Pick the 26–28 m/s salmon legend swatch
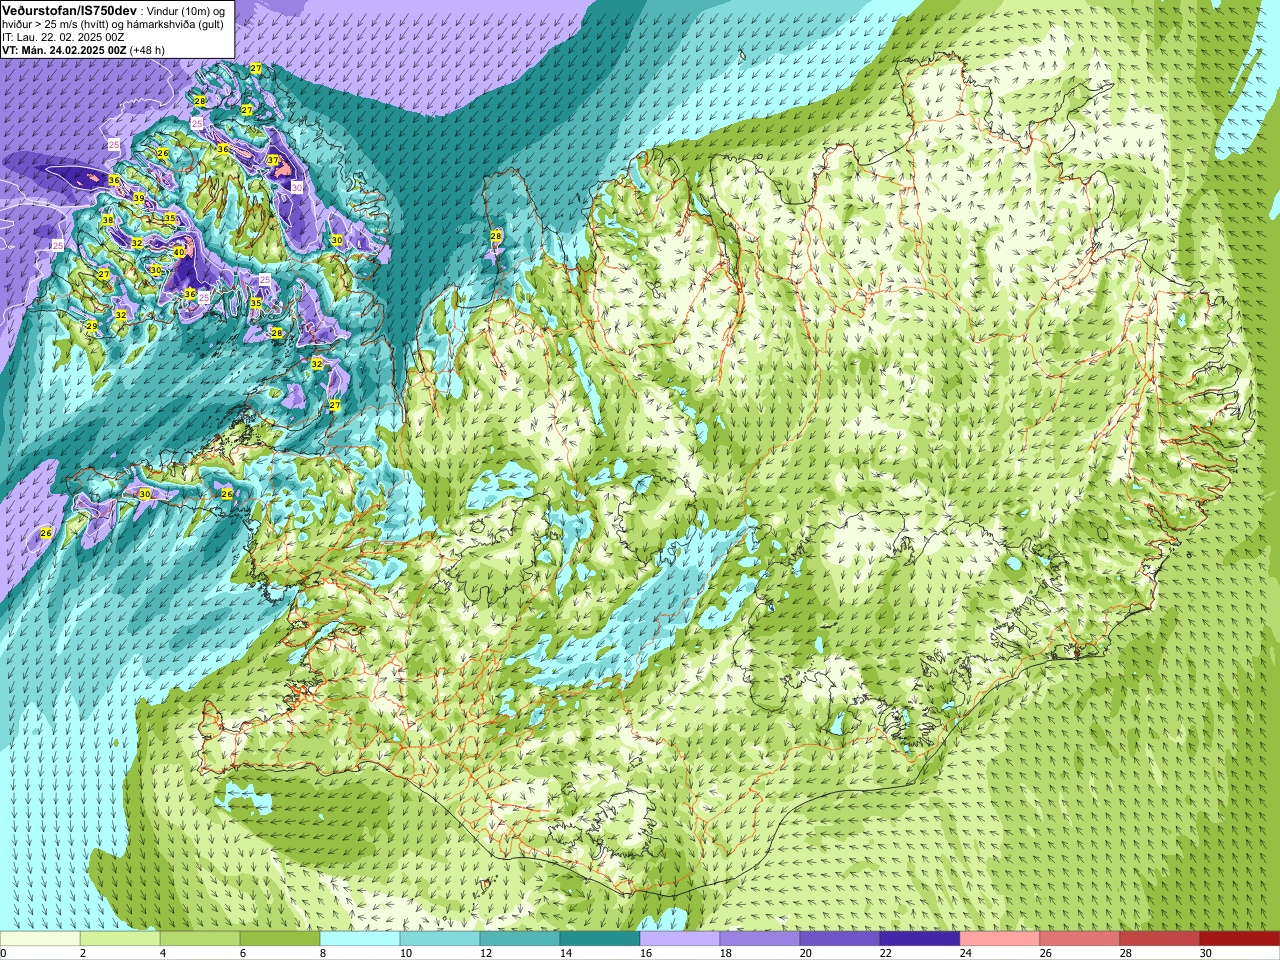The width and height of the screenshot is (1280, 960). point(1080,939)
